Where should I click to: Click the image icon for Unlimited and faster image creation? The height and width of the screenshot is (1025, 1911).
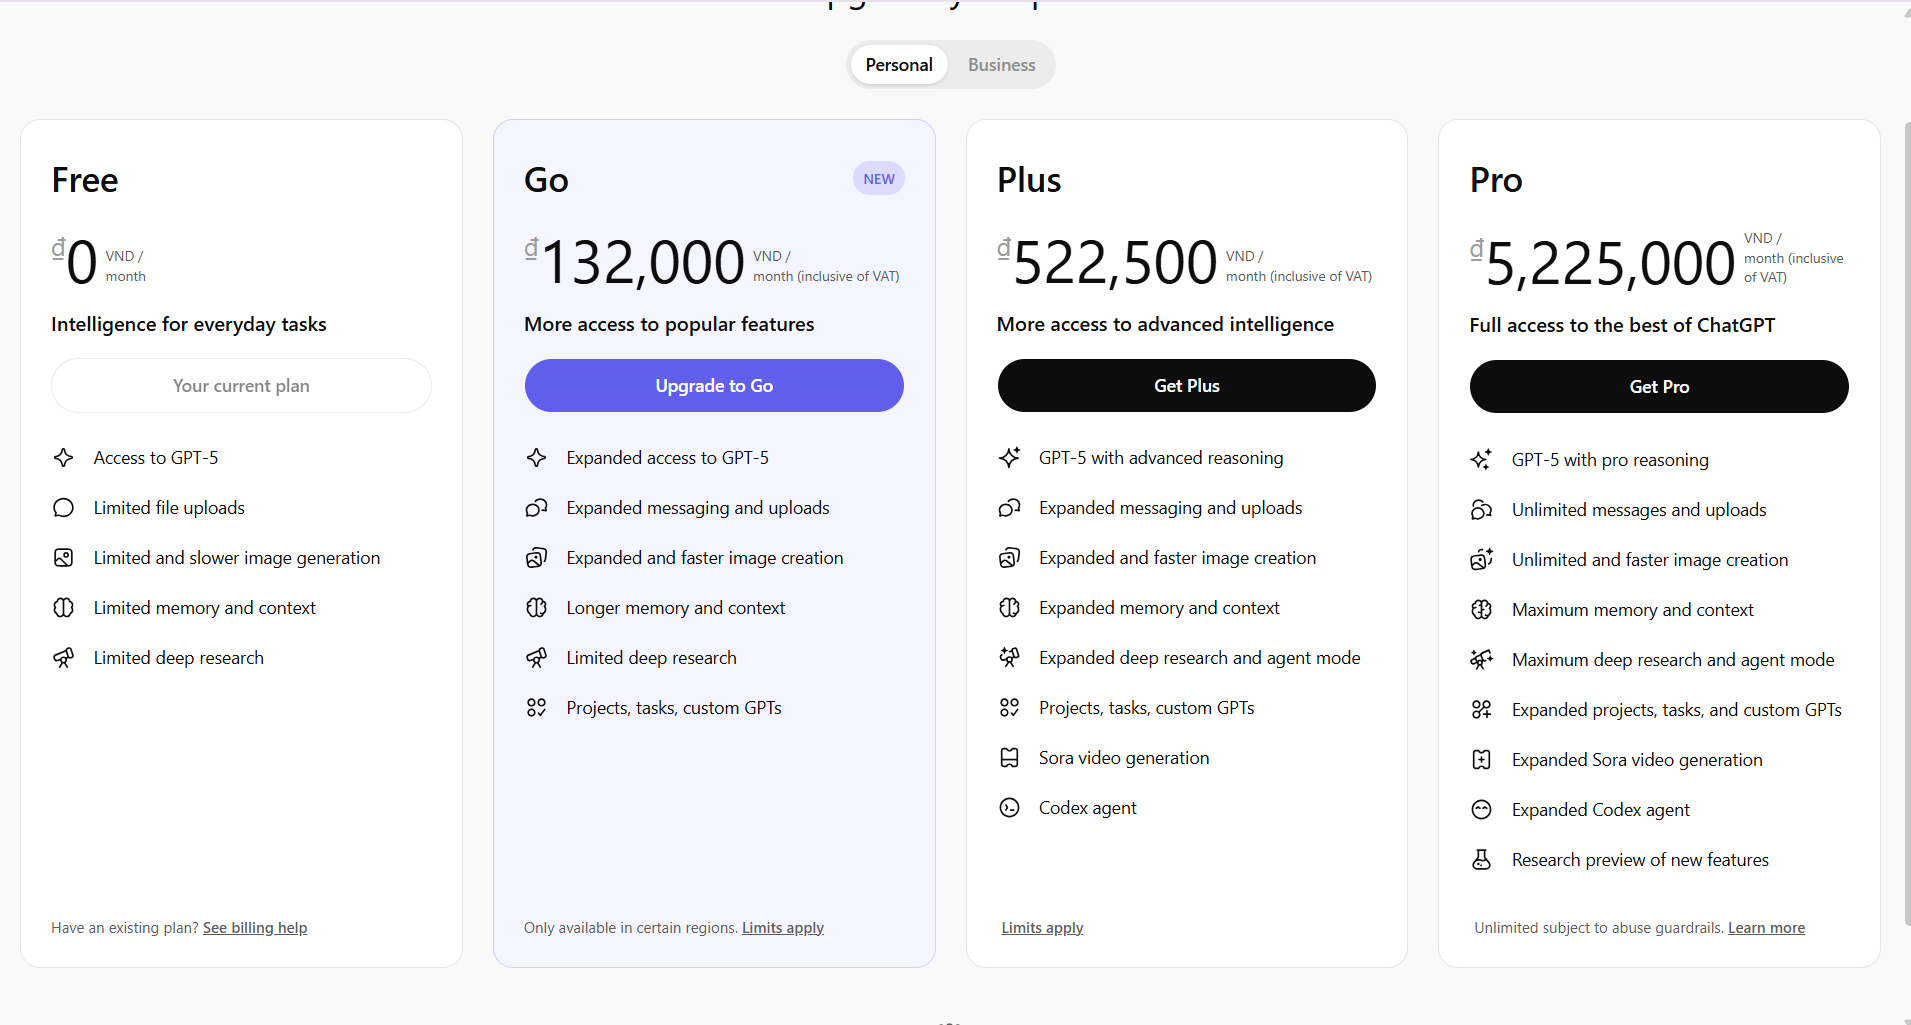point(1482,560)
